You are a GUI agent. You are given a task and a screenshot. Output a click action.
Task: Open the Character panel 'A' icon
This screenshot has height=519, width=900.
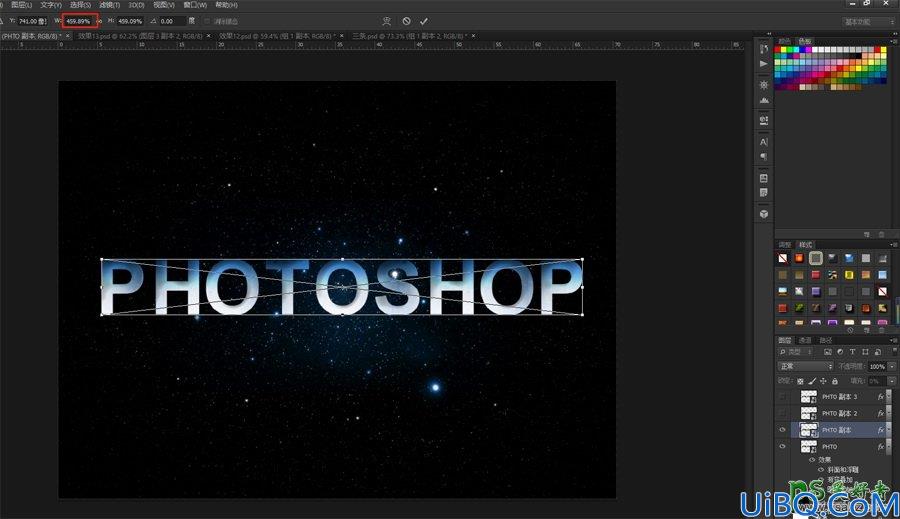[763, 141]
